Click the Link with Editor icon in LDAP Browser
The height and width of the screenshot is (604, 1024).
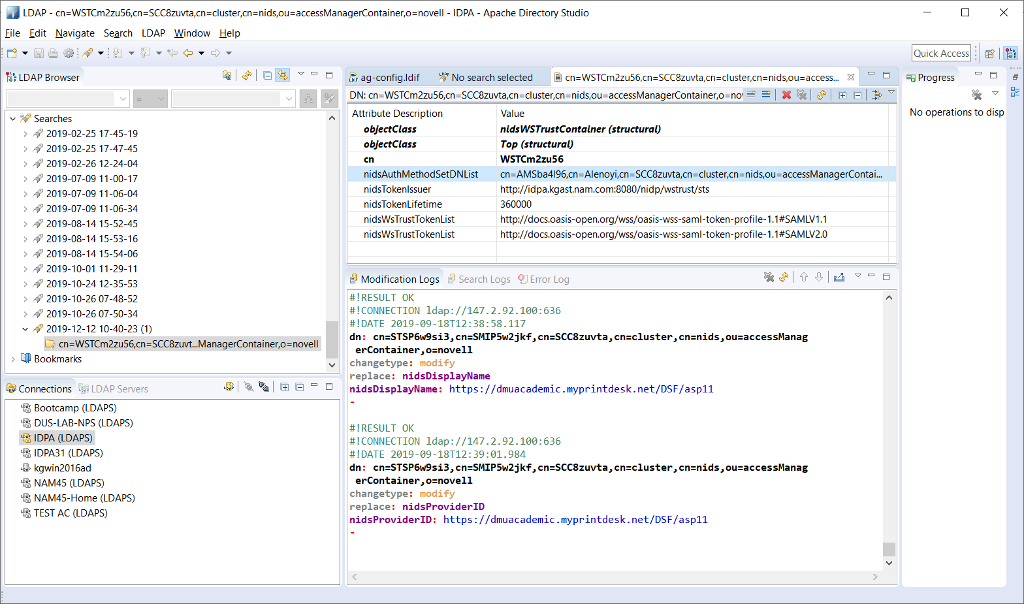(282, 77)
